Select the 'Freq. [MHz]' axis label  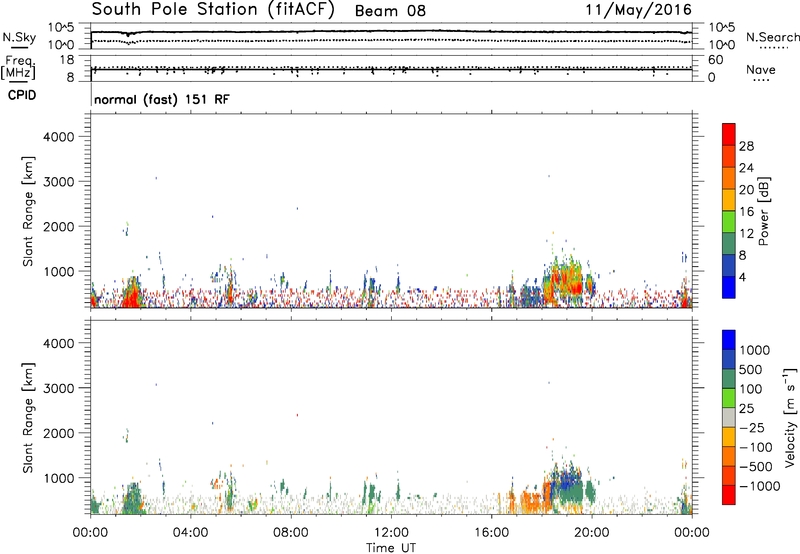click(18, 67)
